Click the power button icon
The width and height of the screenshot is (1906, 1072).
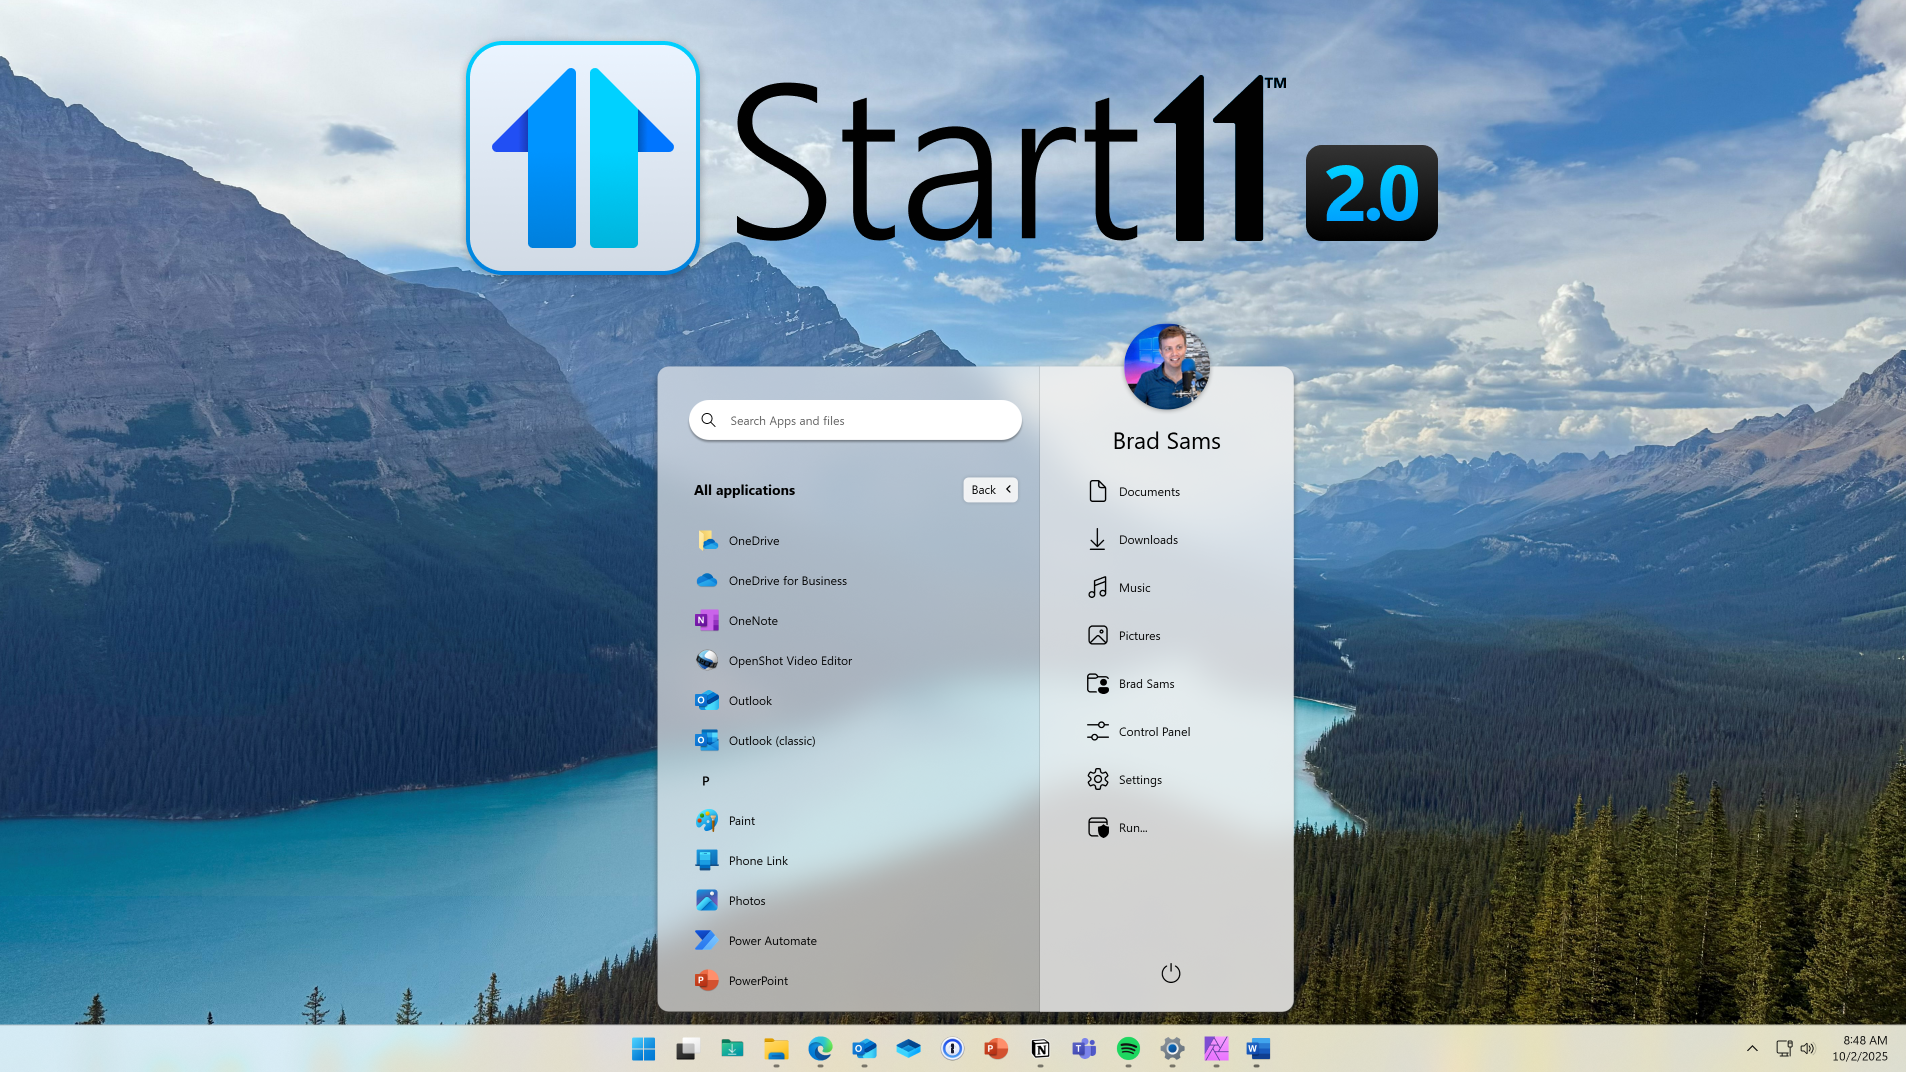(x=1170, y=973)
